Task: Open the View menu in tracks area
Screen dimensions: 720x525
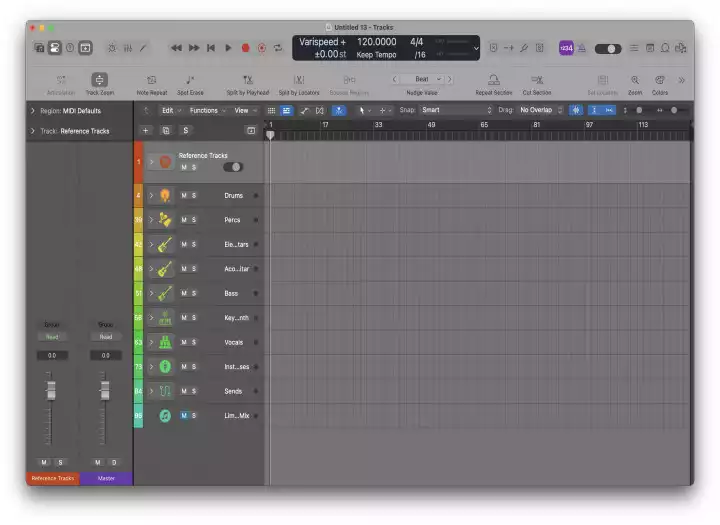Action: tap(245, 110)
